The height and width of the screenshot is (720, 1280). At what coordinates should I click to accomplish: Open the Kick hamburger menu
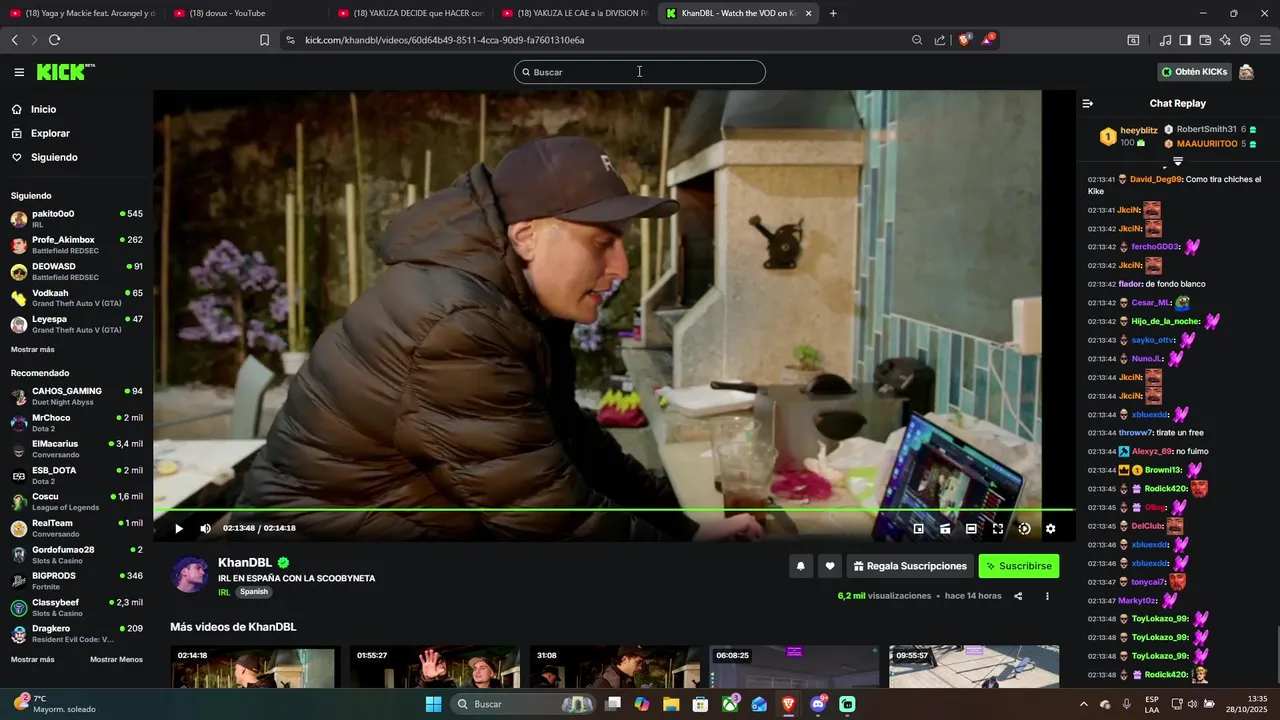pos(19,72)
